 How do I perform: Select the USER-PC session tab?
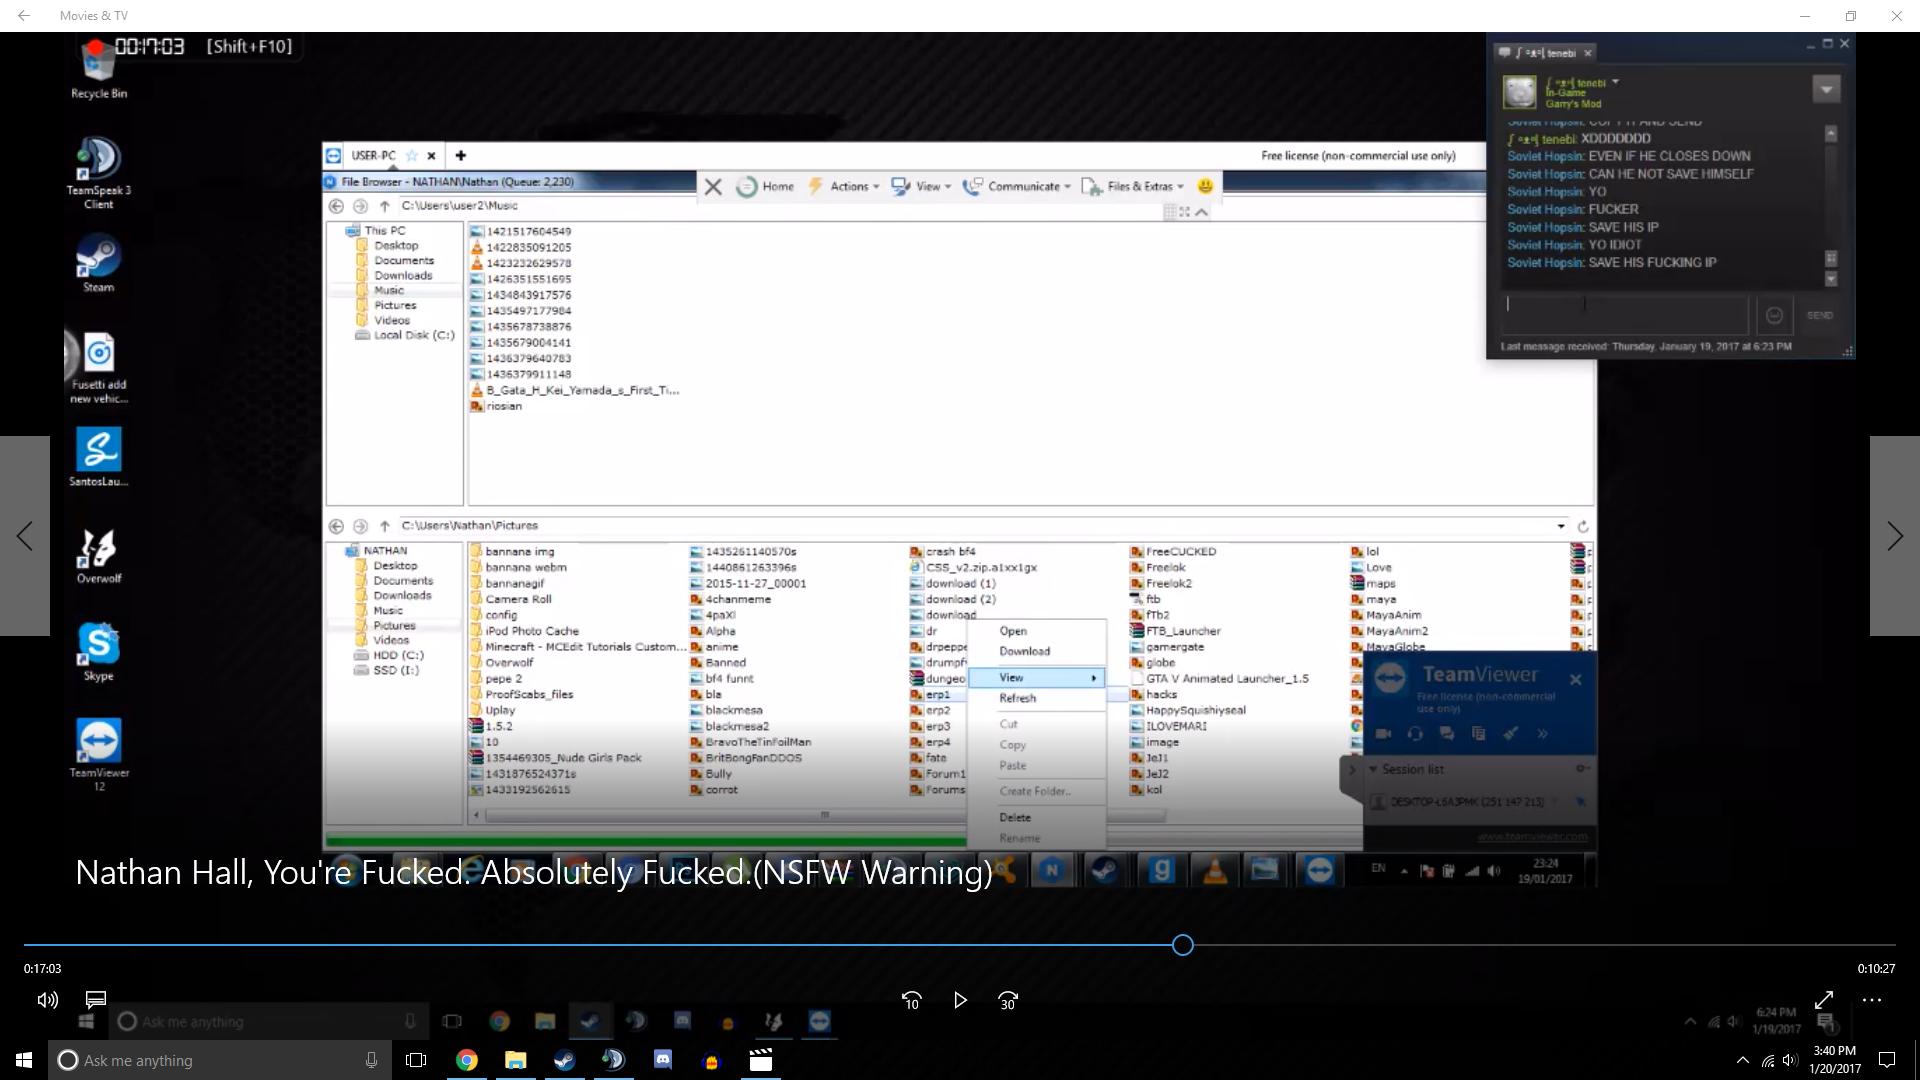click(374, 156)
